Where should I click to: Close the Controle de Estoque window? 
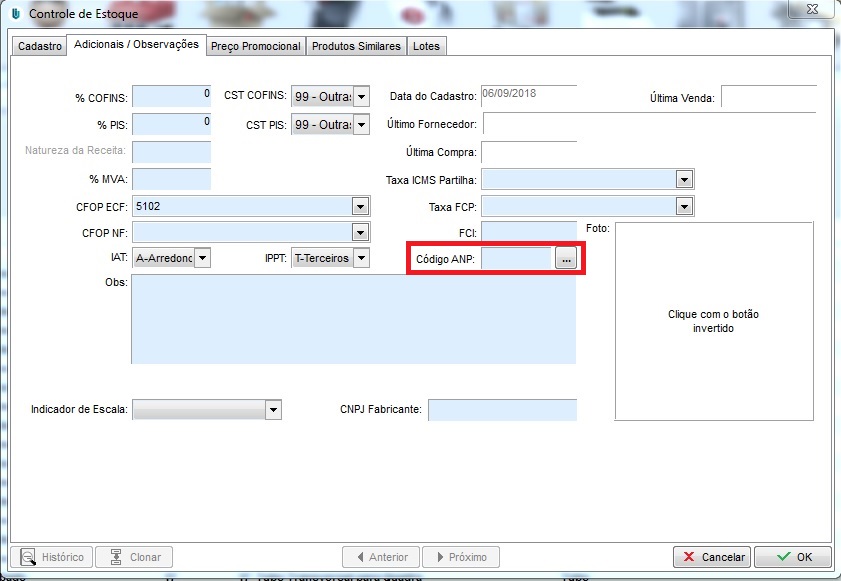tap(810, 12)
